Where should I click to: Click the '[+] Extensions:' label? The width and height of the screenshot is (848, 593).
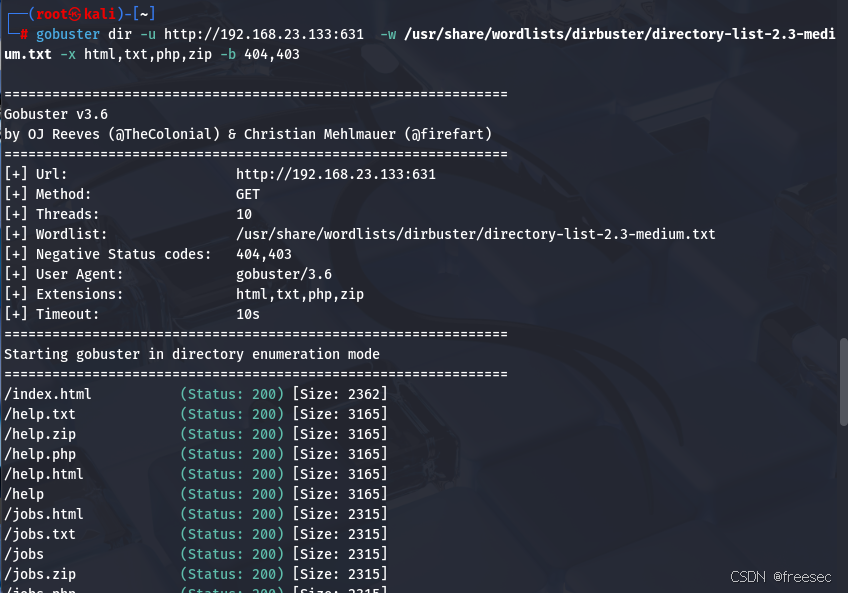(64, 294)
